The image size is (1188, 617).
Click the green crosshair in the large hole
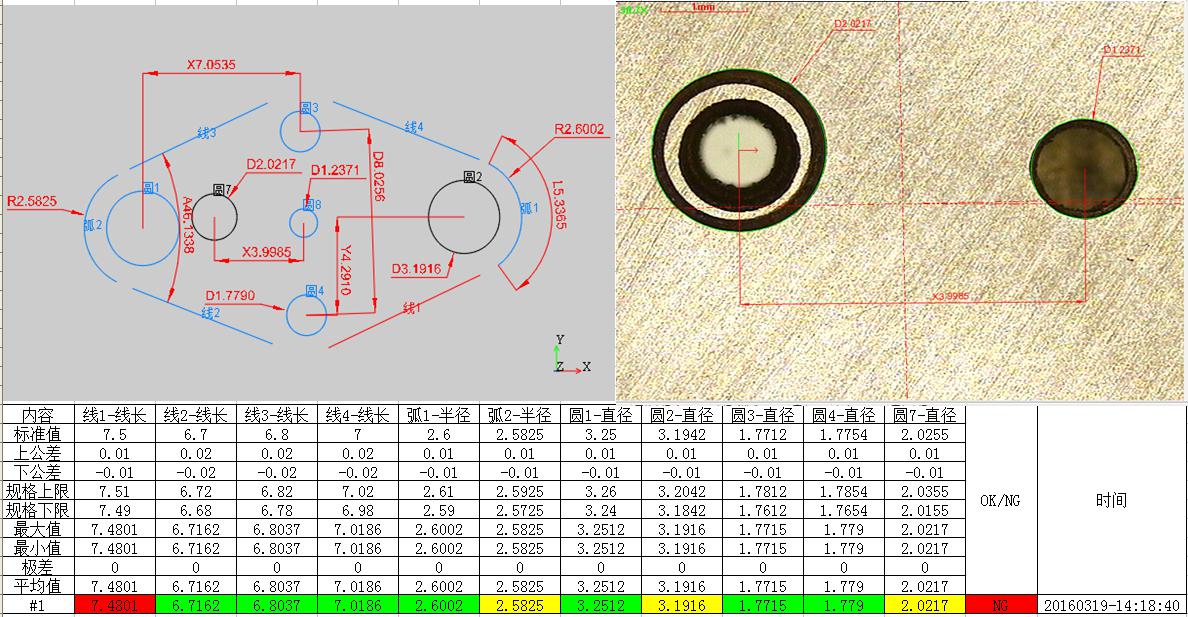(738, 151)
